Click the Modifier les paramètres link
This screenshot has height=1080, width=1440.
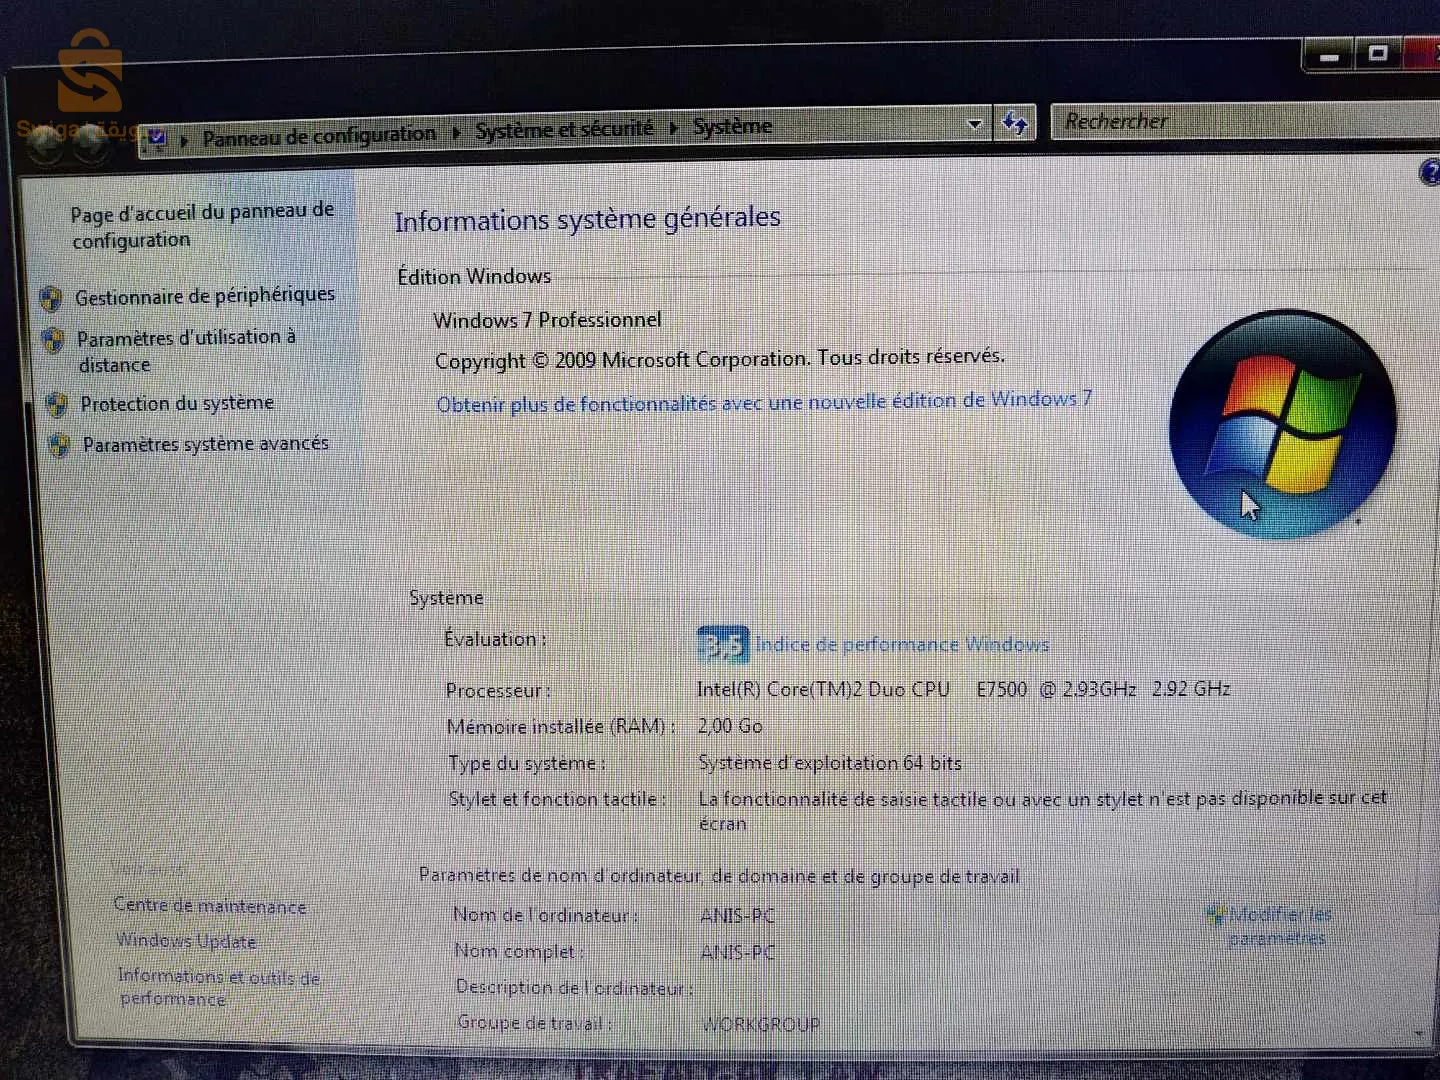point(1279,926)
